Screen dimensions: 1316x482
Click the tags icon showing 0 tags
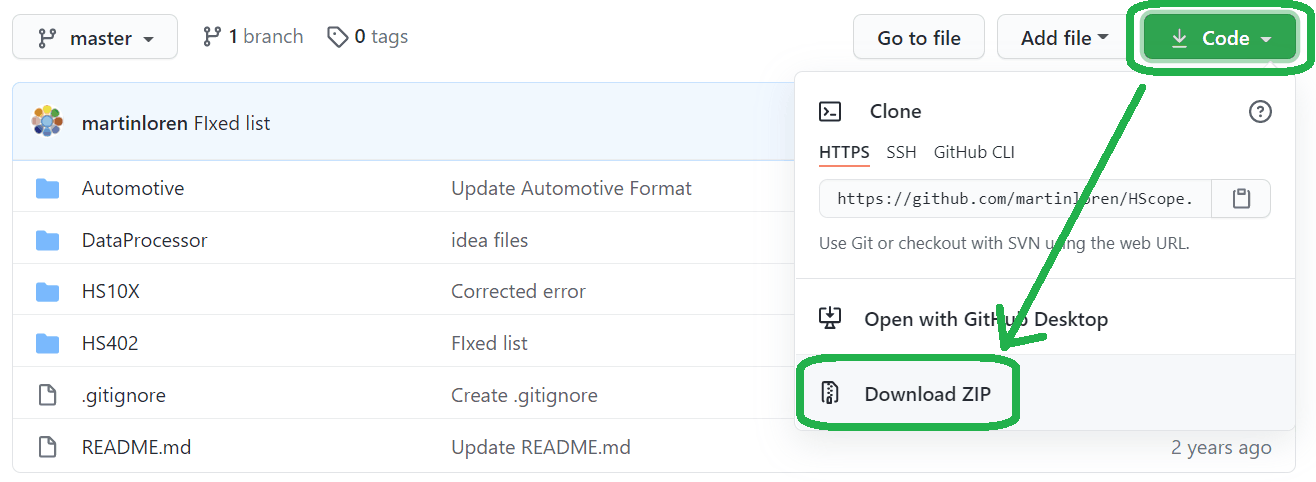point(338,37)
